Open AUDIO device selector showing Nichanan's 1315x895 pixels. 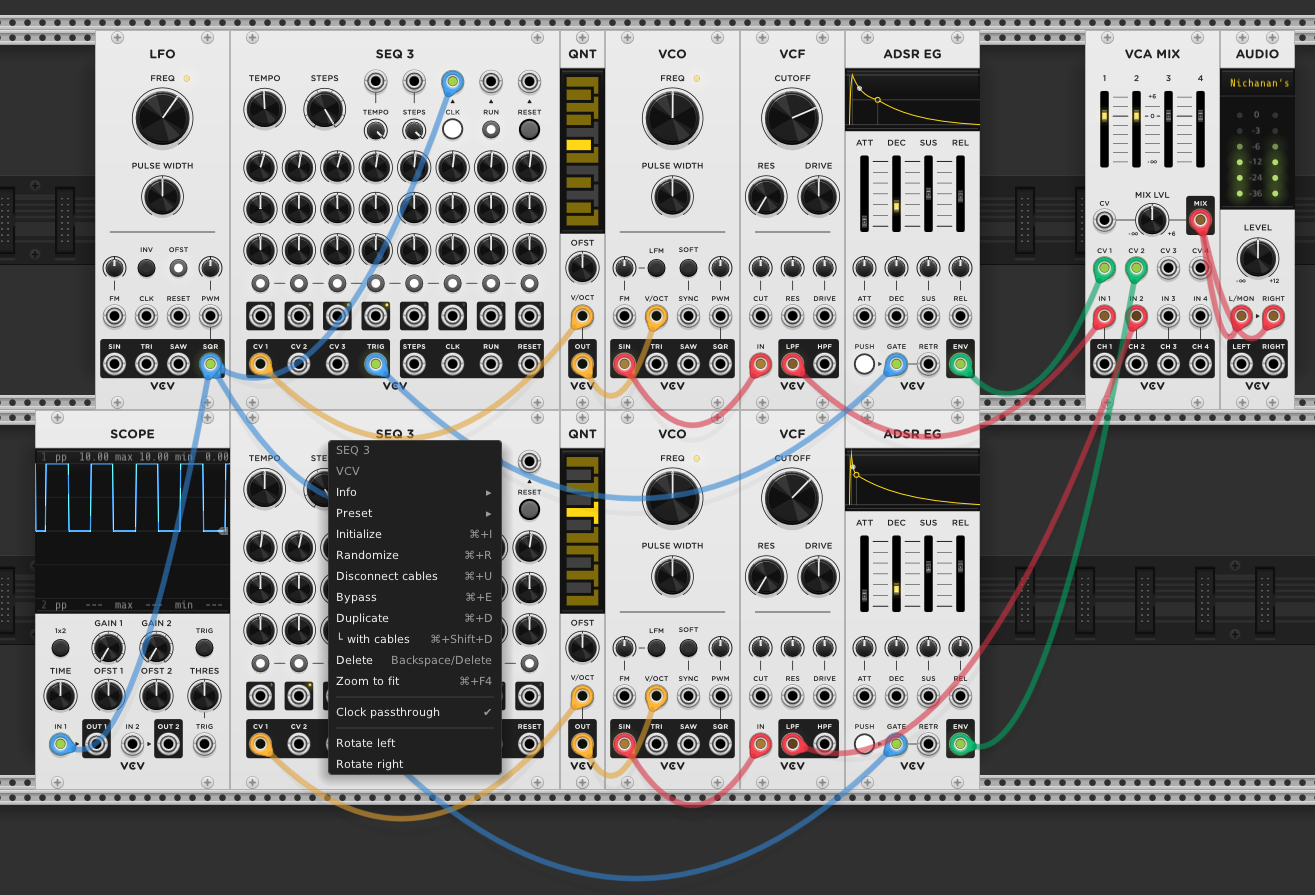pyautogui.click(x=1258, y=83)
